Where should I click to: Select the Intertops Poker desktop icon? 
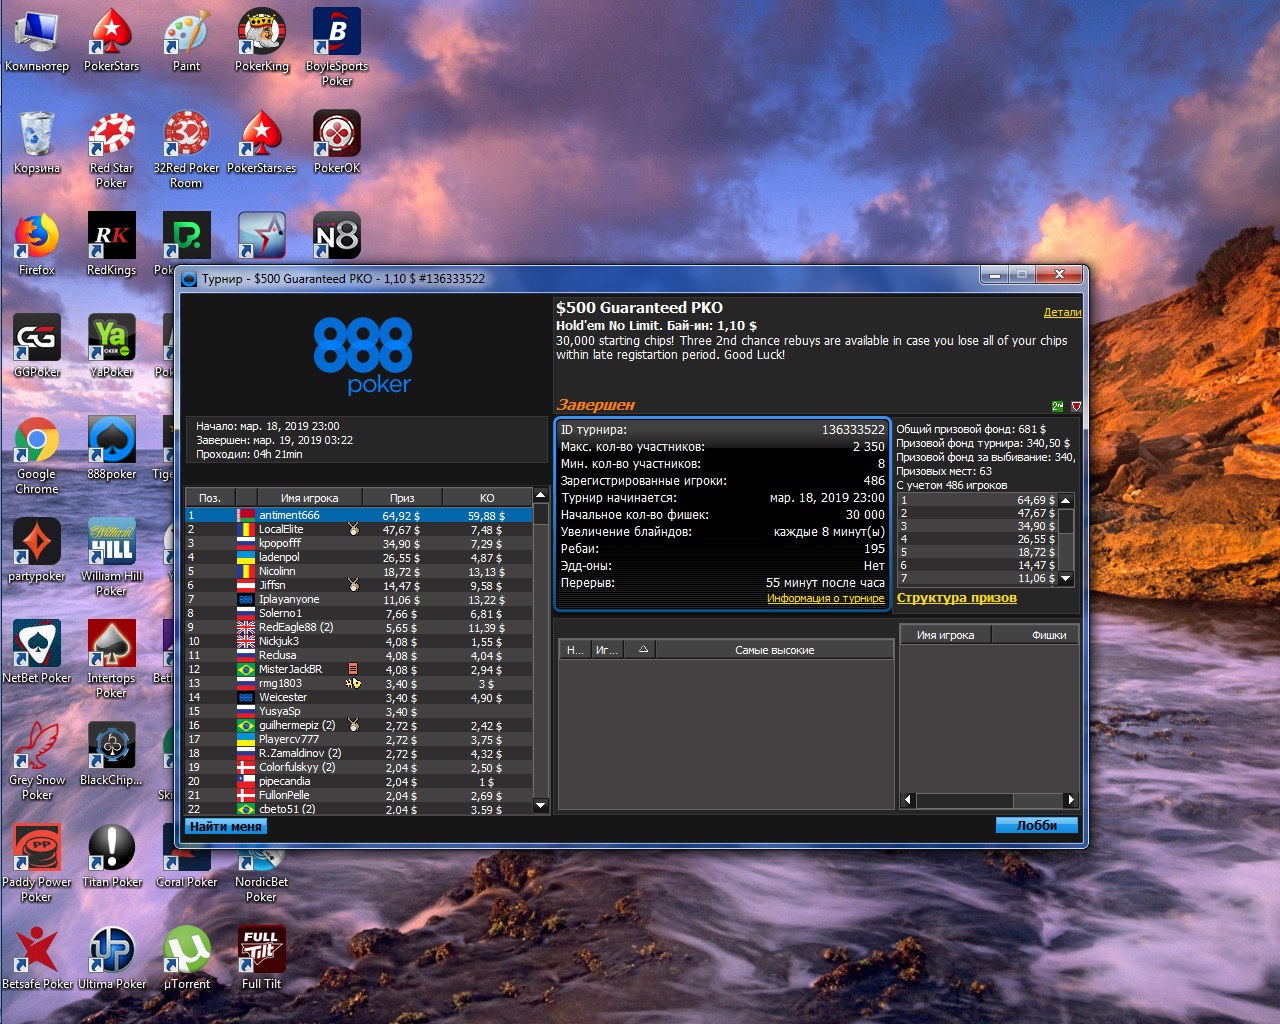point(111,660)
